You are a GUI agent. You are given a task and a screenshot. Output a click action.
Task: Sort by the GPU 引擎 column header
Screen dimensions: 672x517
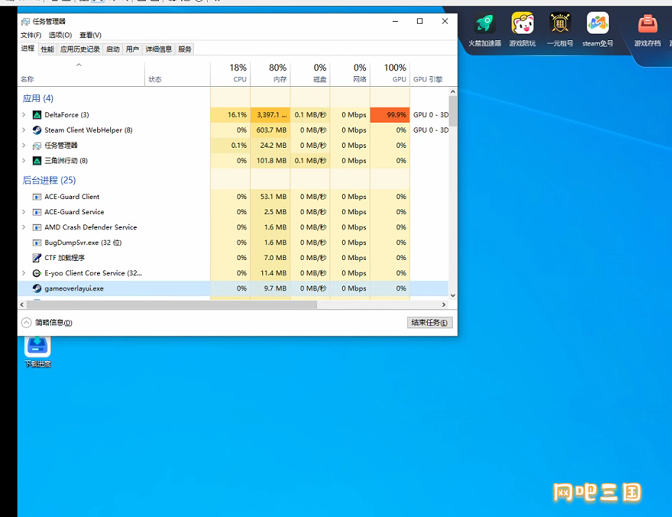click(x=429, y=73)
